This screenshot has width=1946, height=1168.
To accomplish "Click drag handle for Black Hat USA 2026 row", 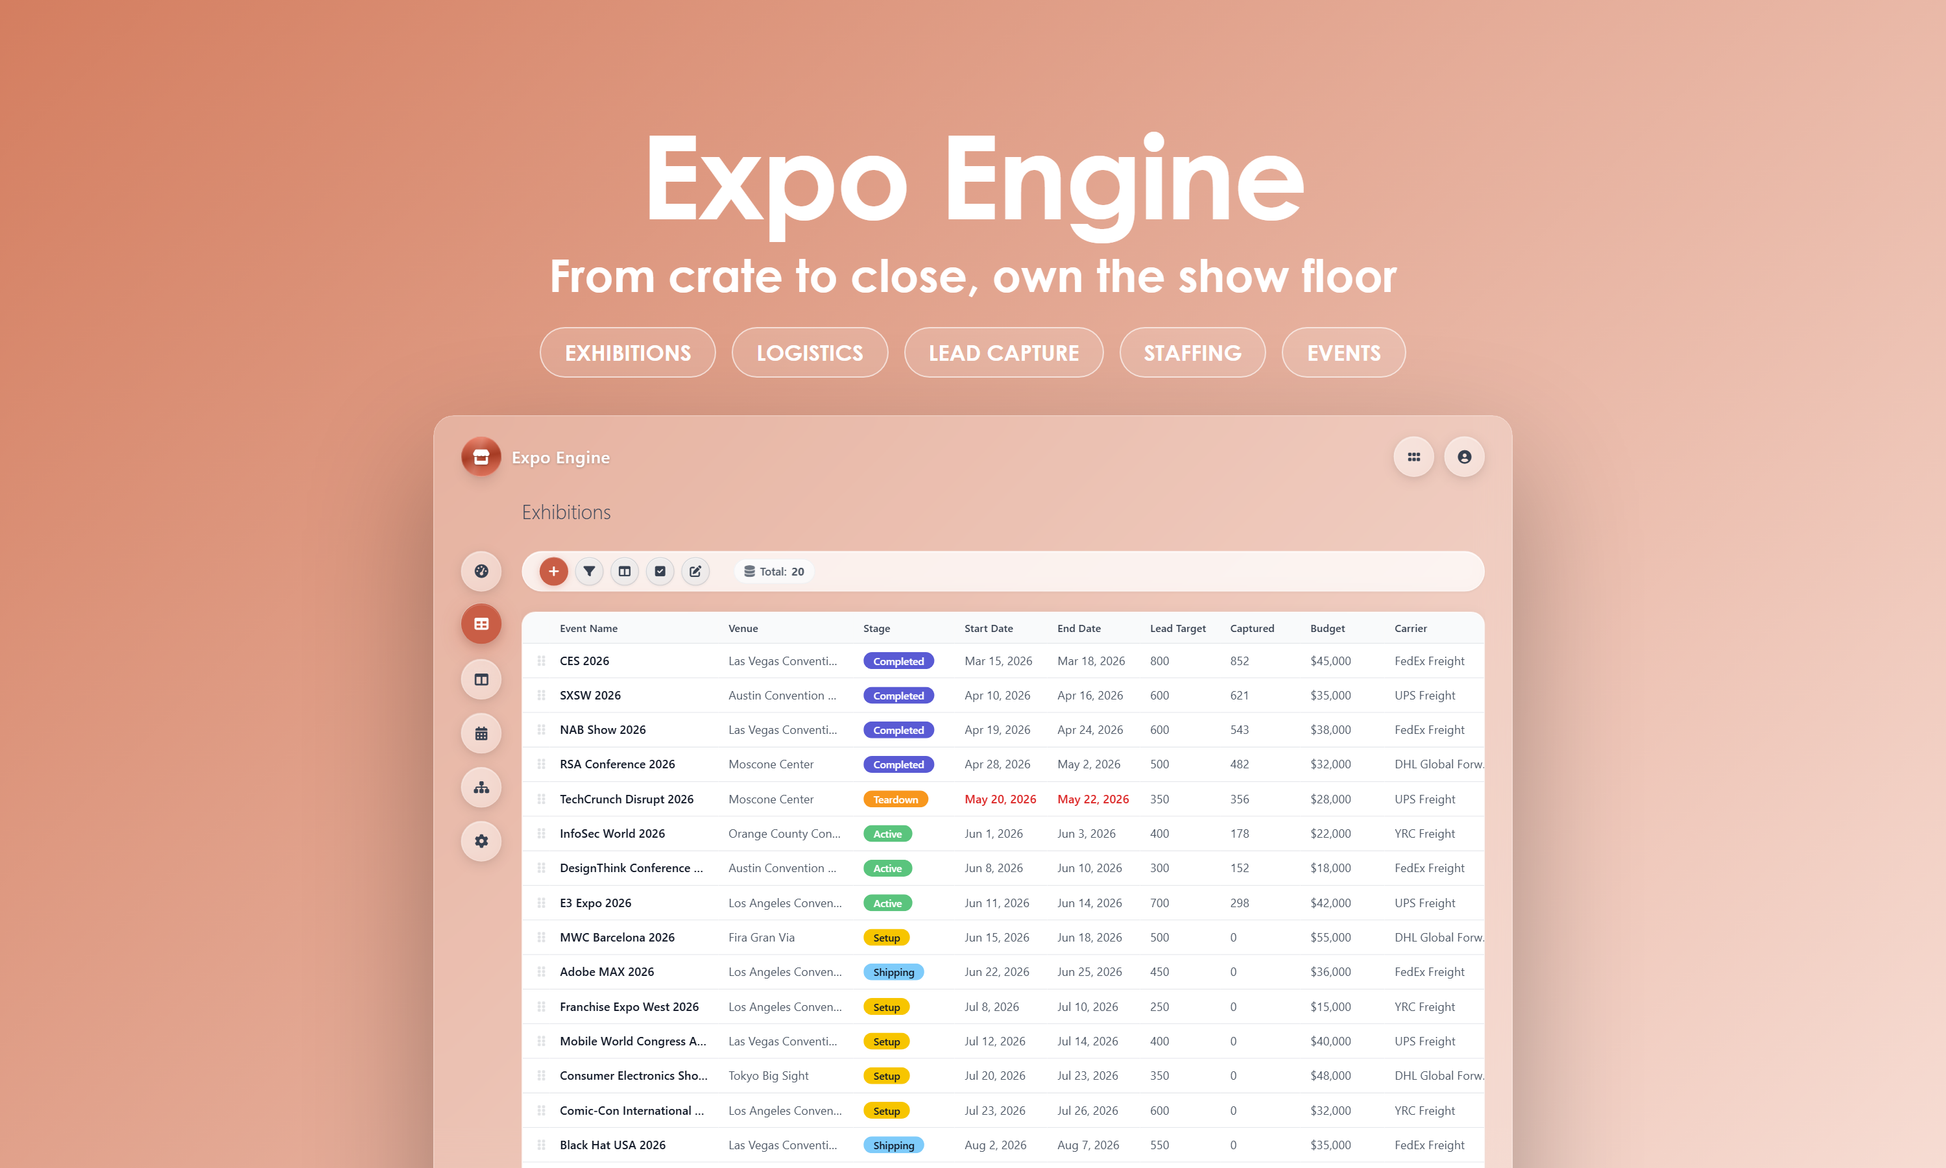I will (541, 1145).
